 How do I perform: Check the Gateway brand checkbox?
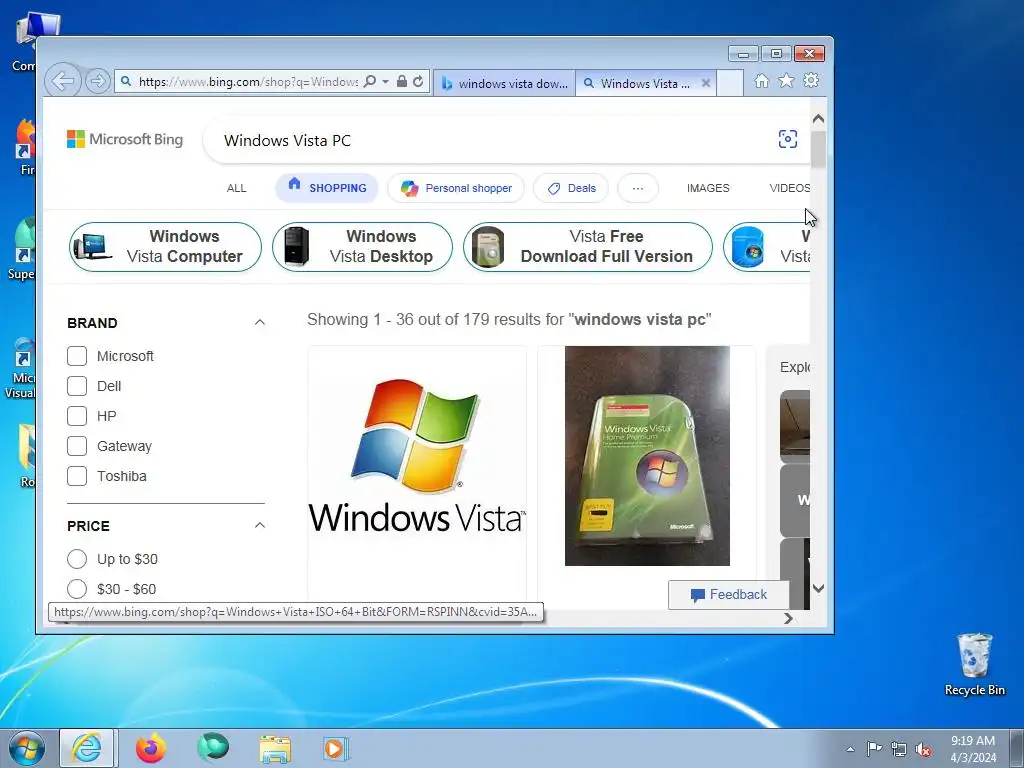click(x=77, y=446)
